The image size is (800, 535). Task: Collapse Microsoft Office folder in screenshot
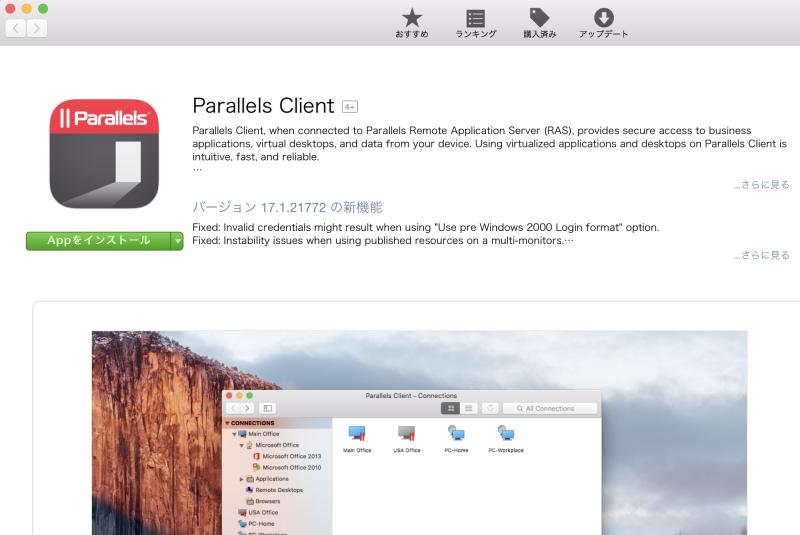[241, 446]
